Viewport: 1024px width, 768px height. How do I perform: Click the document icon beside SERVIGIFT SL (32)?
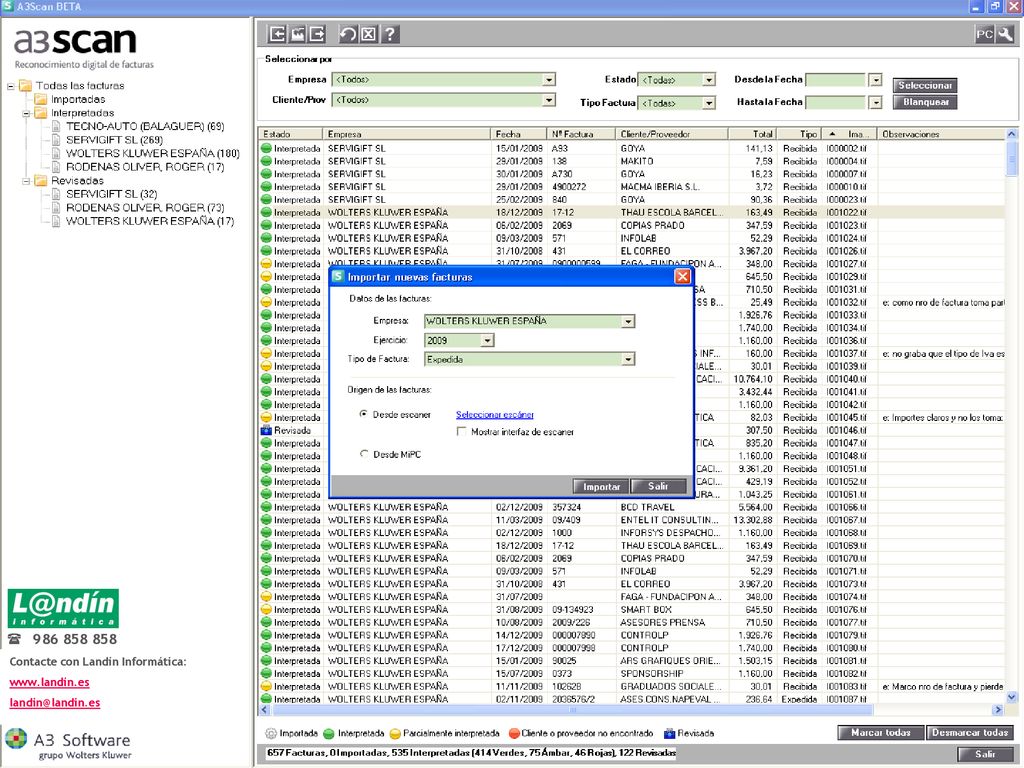pyautogui.click(x=56, y=194)
